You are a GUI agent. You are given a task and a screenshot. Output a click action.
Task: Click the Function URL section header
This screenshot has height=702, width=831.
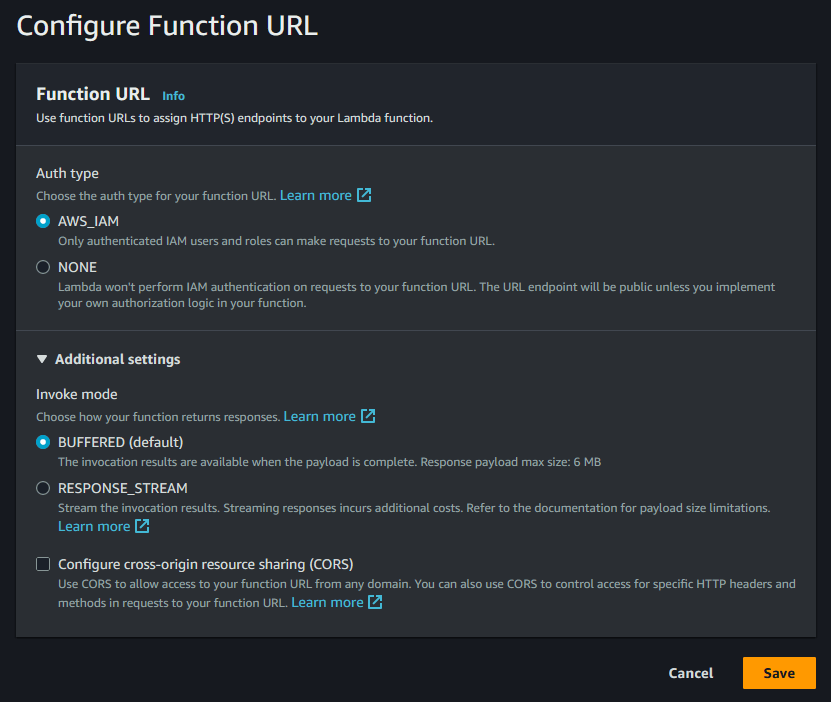click(x=92, y=94)
